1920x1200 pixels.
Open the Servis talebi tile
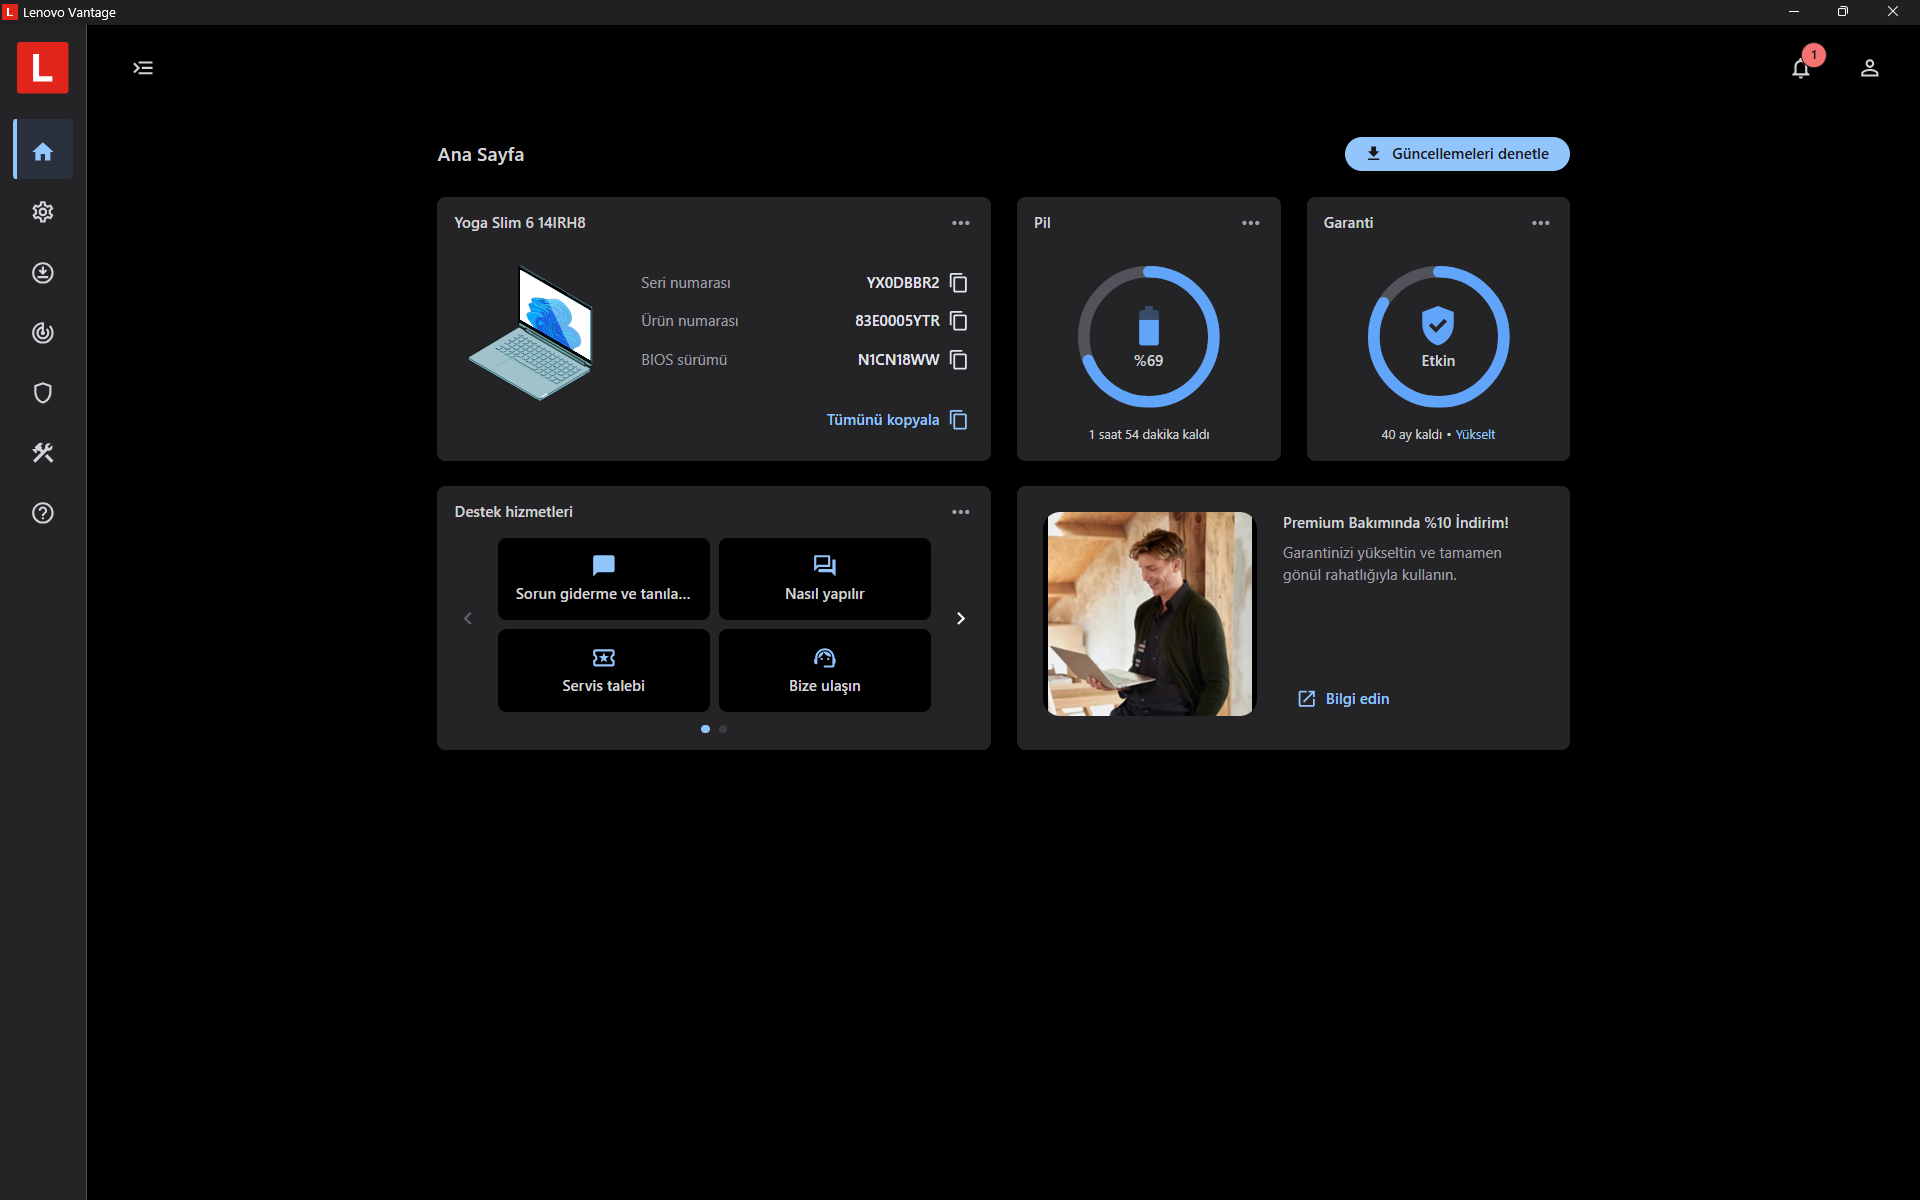[x=604, y=671]
